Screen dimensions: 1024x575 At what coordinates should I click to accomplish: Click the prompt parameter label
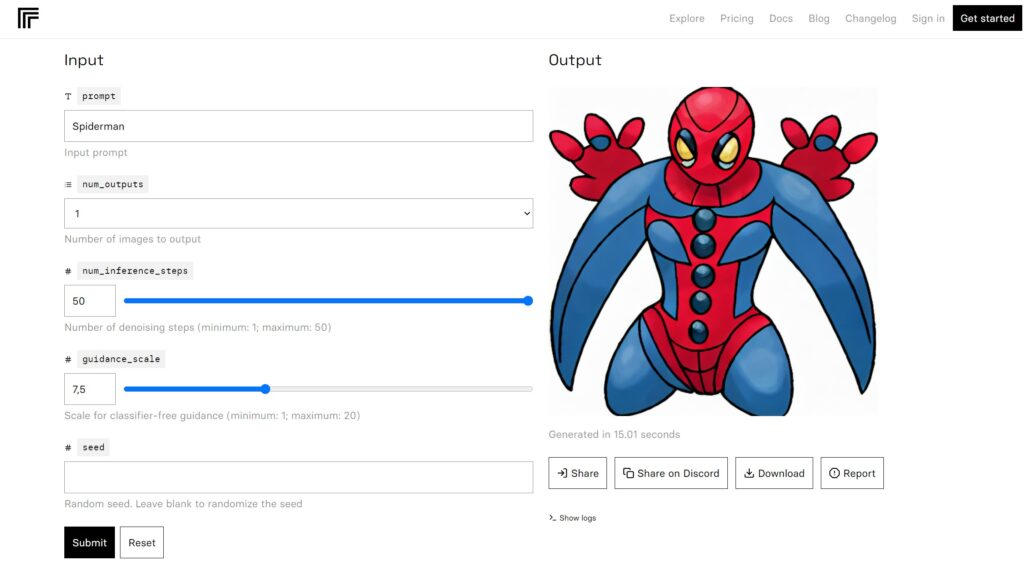tap(99, 96)
